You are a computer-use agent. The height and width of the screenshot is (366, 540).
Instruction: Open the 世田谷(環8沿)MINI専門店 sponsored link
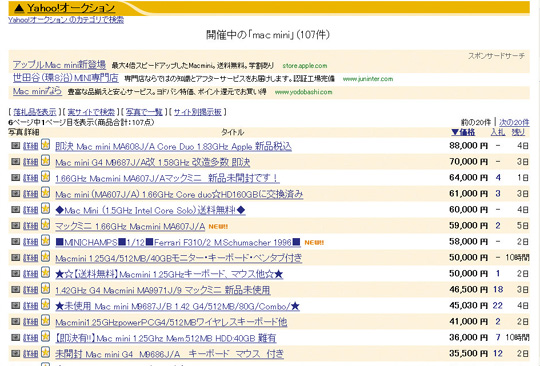click(65, 78)
